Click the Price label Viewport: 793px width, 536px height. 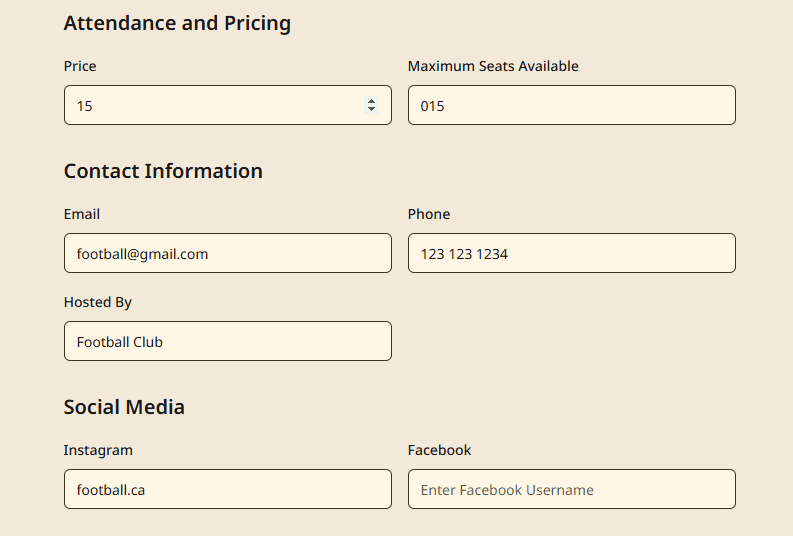tap(80, 66)
